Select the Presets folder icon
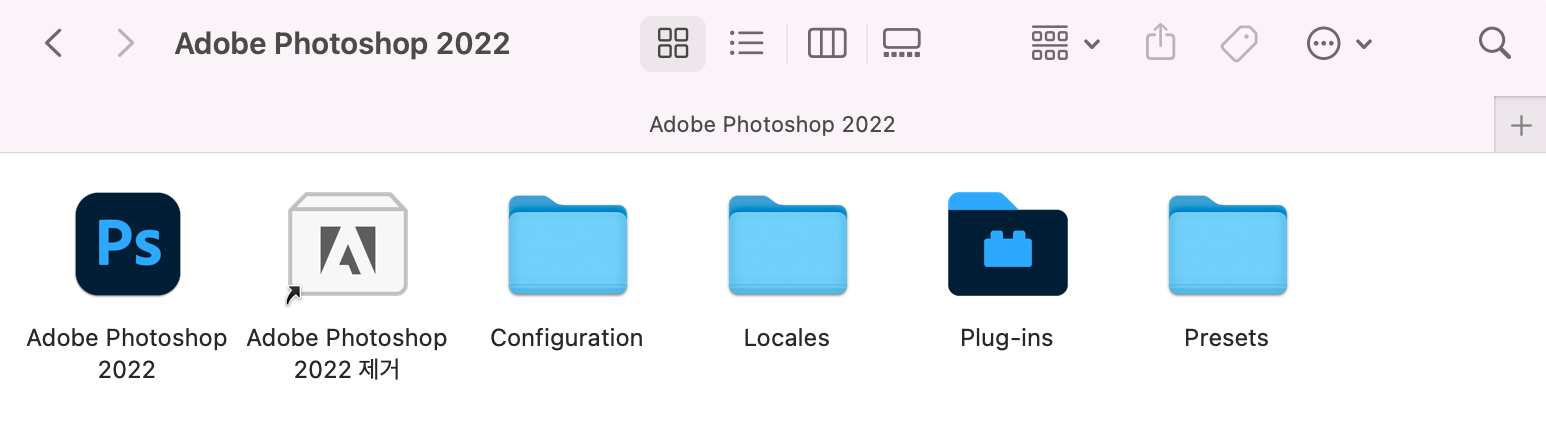The height and width of the screenshot is (424, 1546). click(x=1227, y=246)
